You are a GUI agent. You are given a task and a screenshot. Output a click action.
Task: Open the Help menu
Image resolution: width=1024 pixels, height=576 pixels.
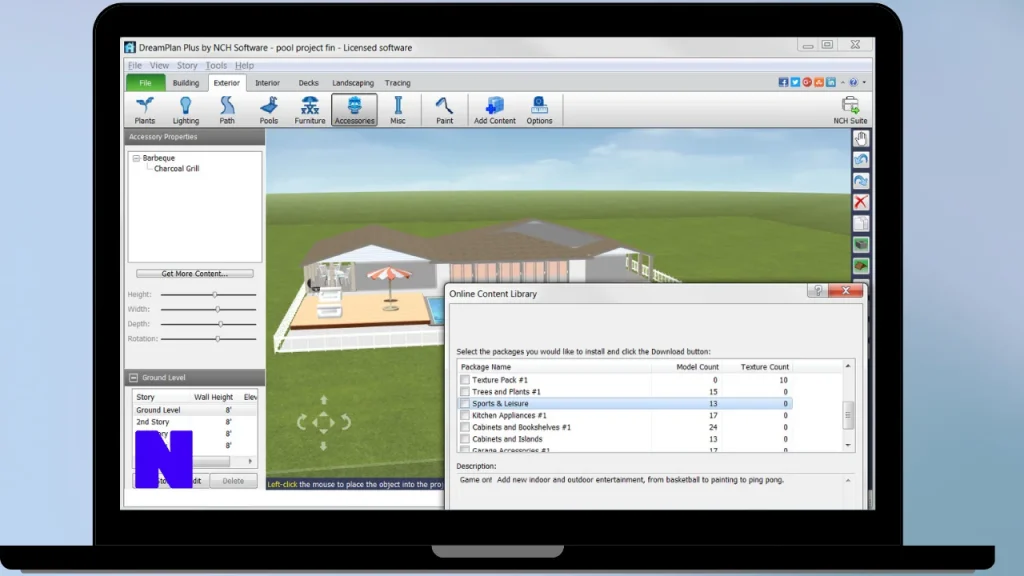(244, 65)
